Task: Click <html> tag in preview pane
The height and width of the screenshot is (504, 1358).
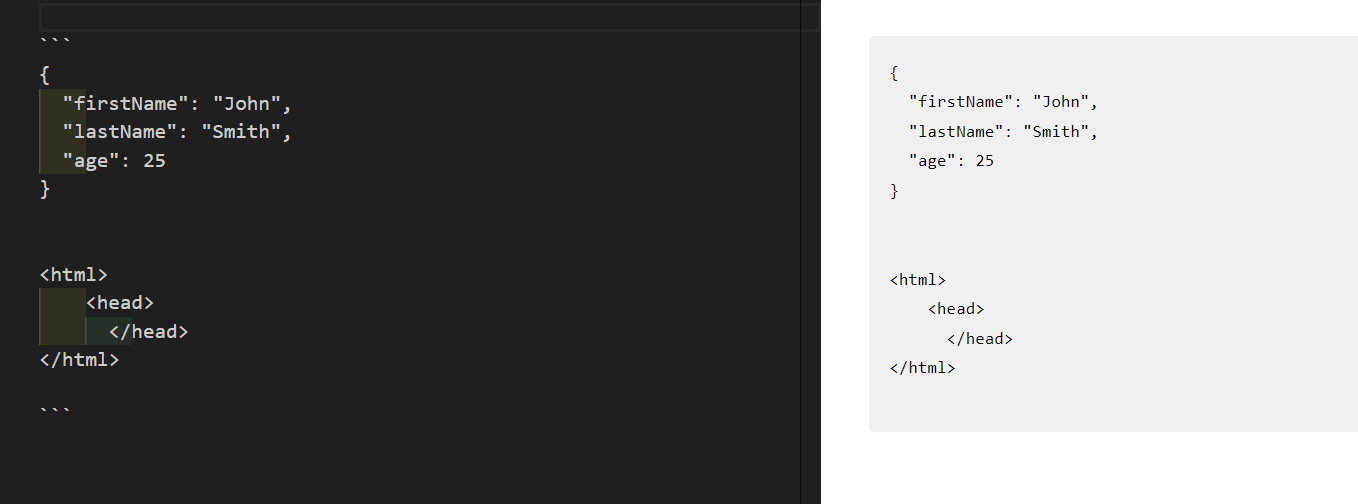Action: click(x=918, y=280)
